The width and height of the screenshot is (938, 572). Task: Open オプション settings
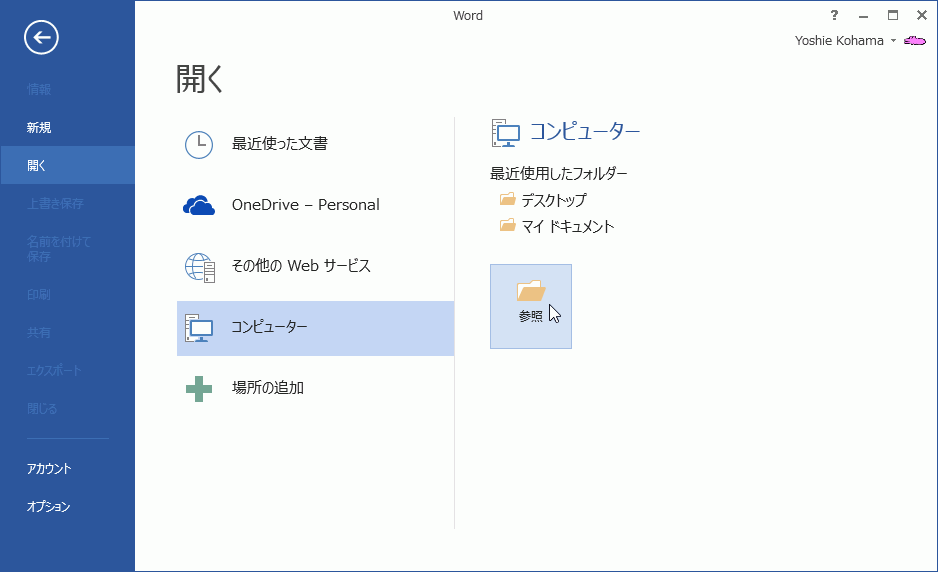pyautogui.click(x=49, y=506)
